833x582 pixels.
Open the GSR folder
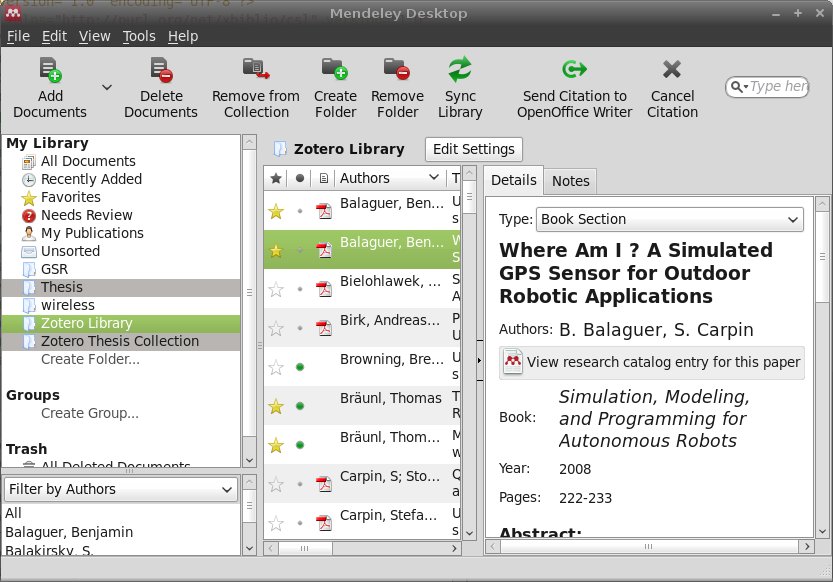tap(54, 269)
